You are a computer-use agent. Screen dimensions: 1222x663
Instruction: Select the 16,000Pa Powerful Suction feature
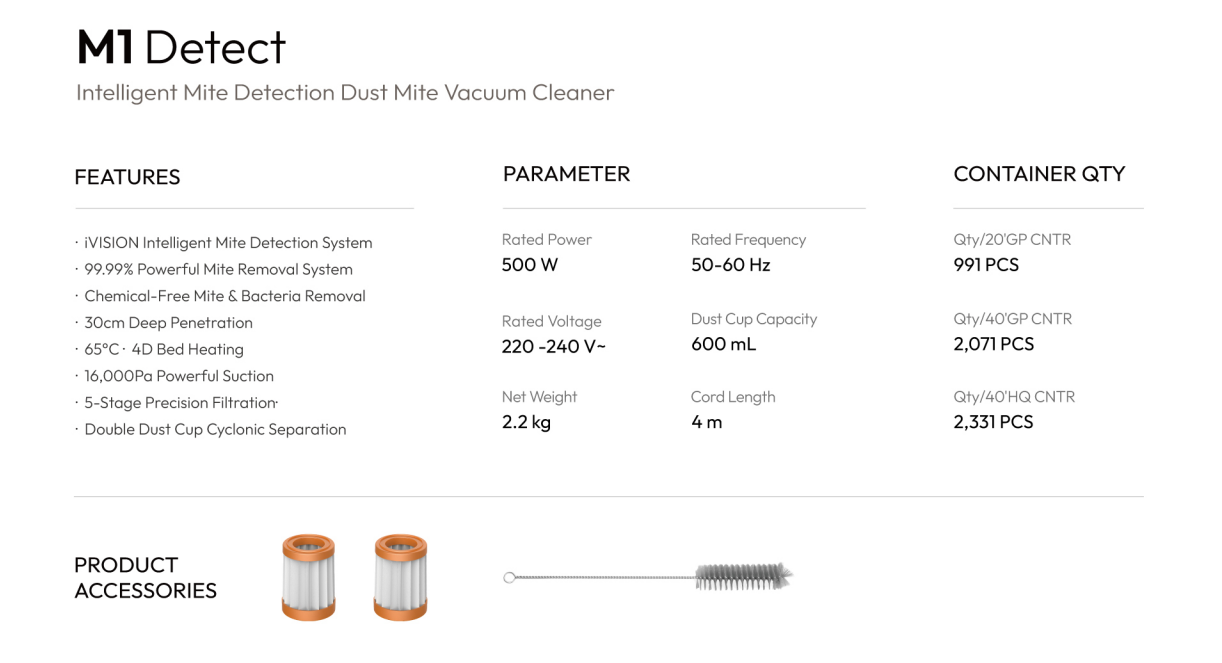coord(179,376)
